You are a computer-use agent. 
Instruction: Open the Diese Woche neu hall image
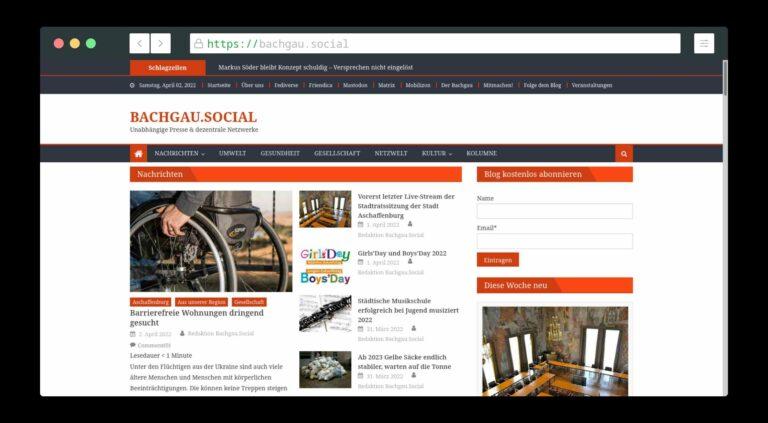pyautogui.click(x=555, y=351)
